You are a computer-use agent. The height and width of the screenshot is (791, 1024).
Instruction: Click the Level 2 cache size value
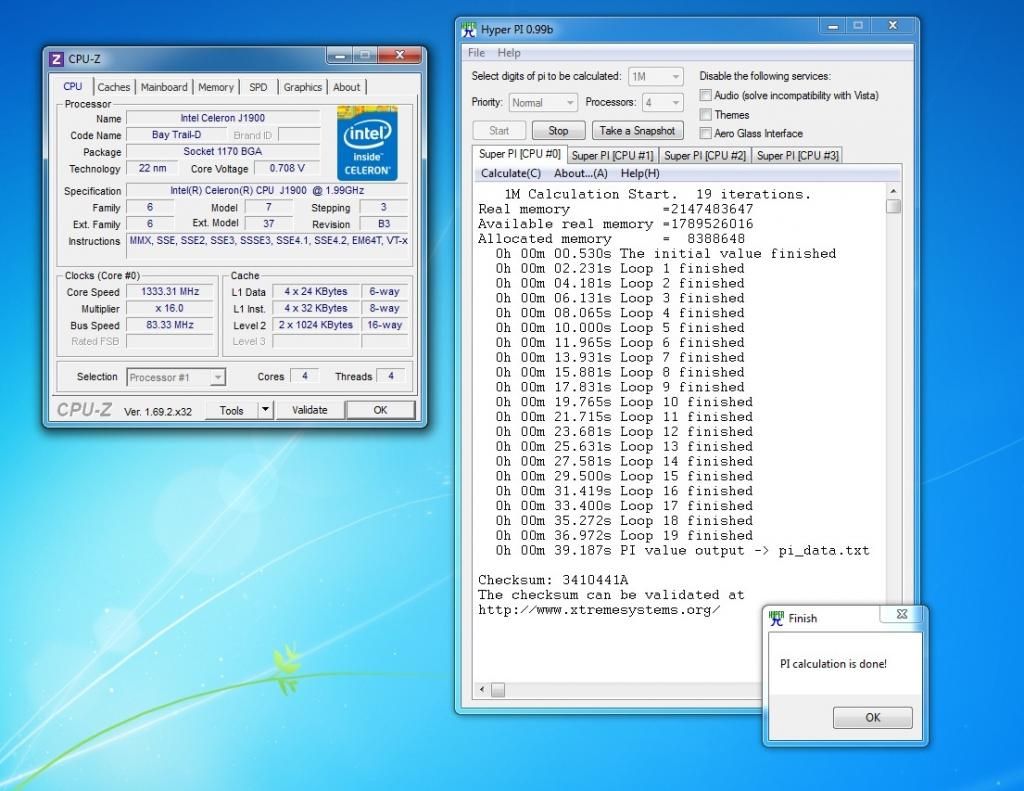click(x=316, y=325)
